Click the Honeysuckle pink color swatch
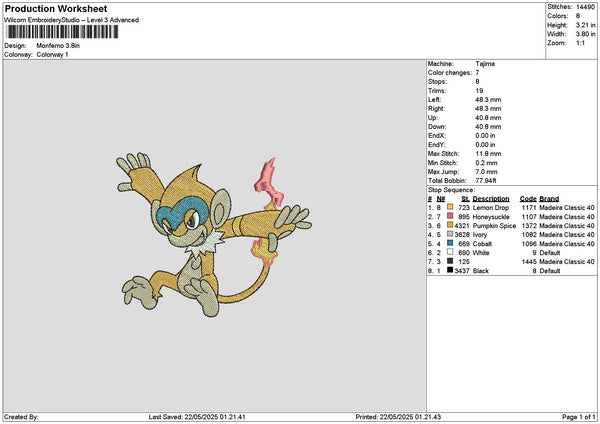The width and height of the screenshot is (600, 424). pos(450,216)
